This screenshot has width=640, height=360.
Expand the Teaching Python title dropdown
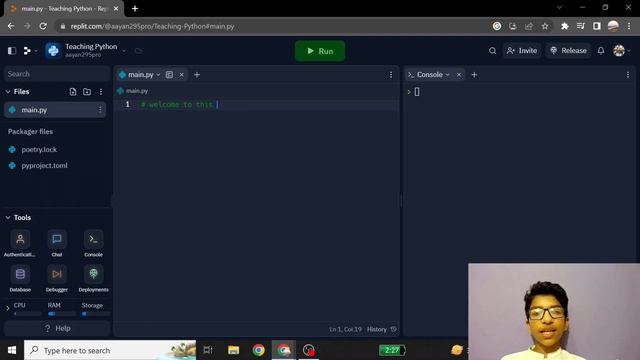(124, 51)
